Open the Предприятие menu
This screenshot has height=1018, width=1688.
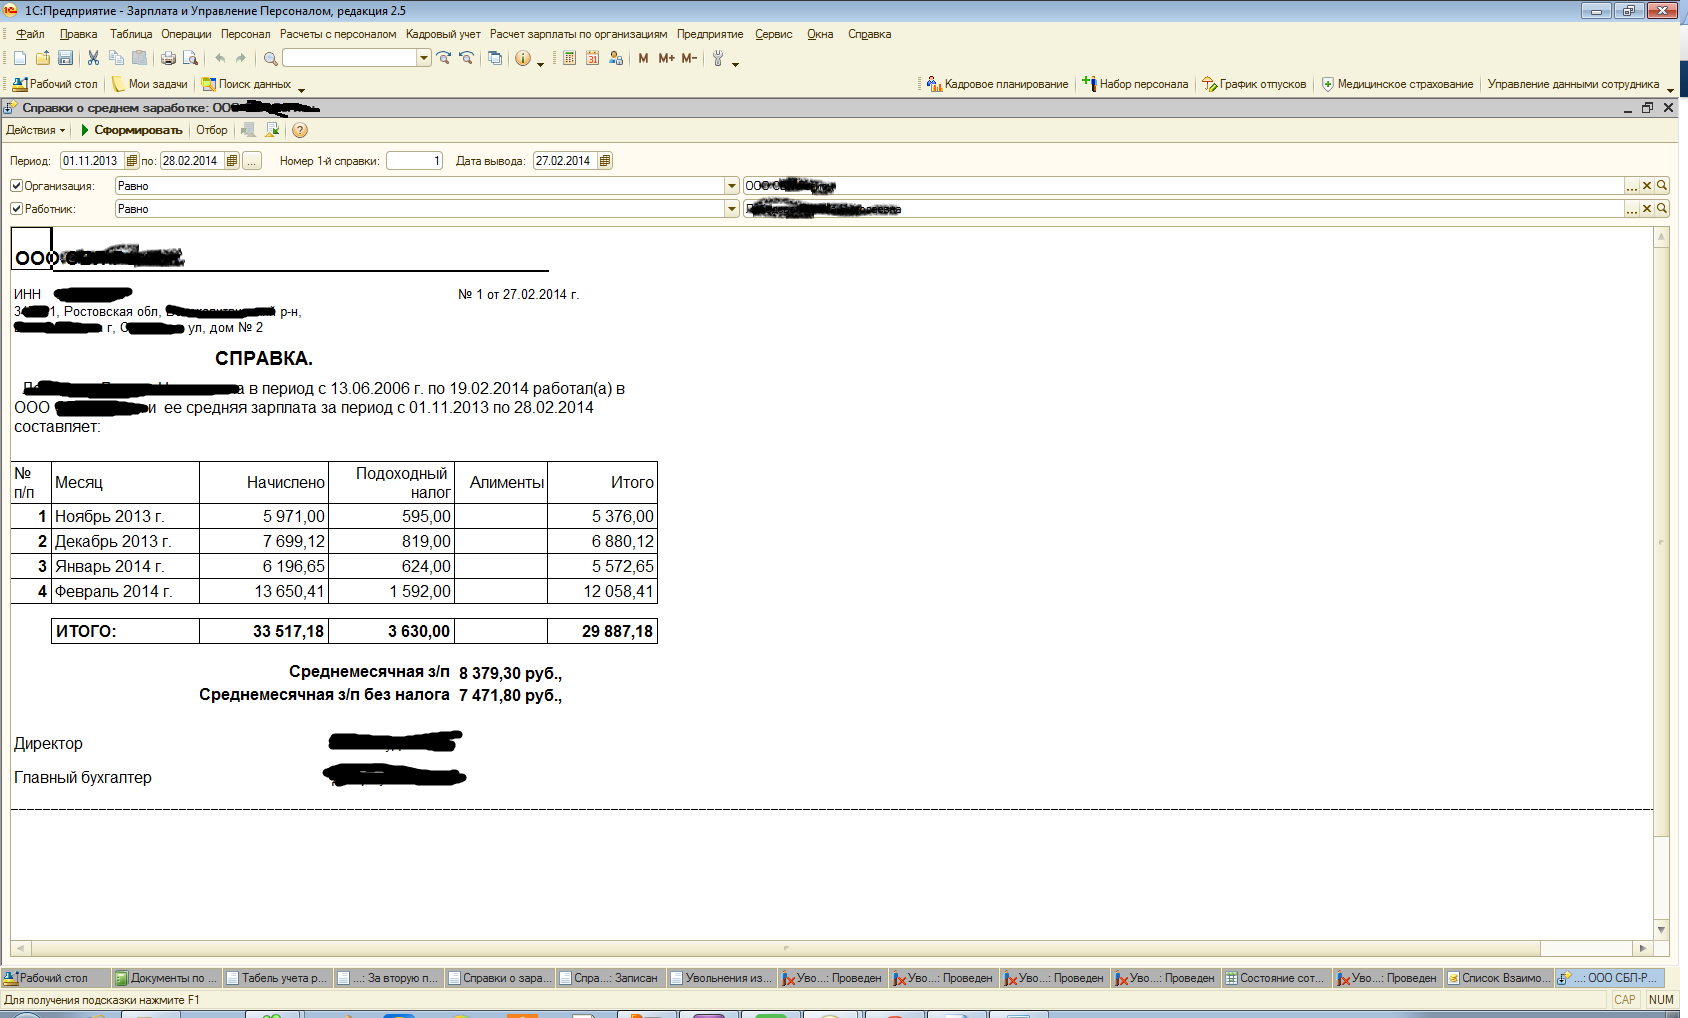pyautogui.click(x=710, y=34)
